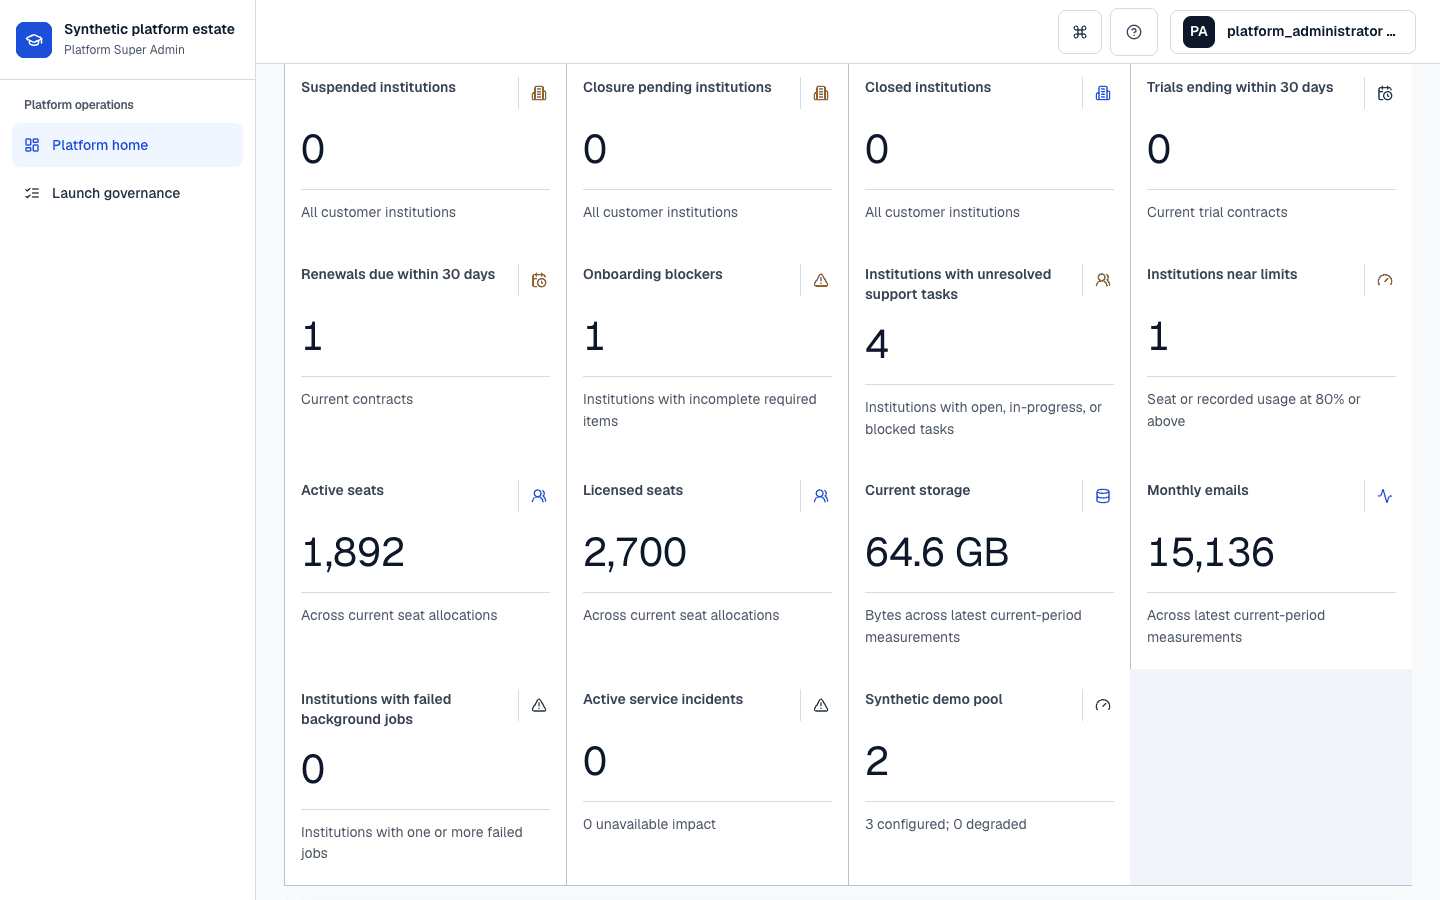
Task: Open Launch governance page
Action: coord(127,193)
